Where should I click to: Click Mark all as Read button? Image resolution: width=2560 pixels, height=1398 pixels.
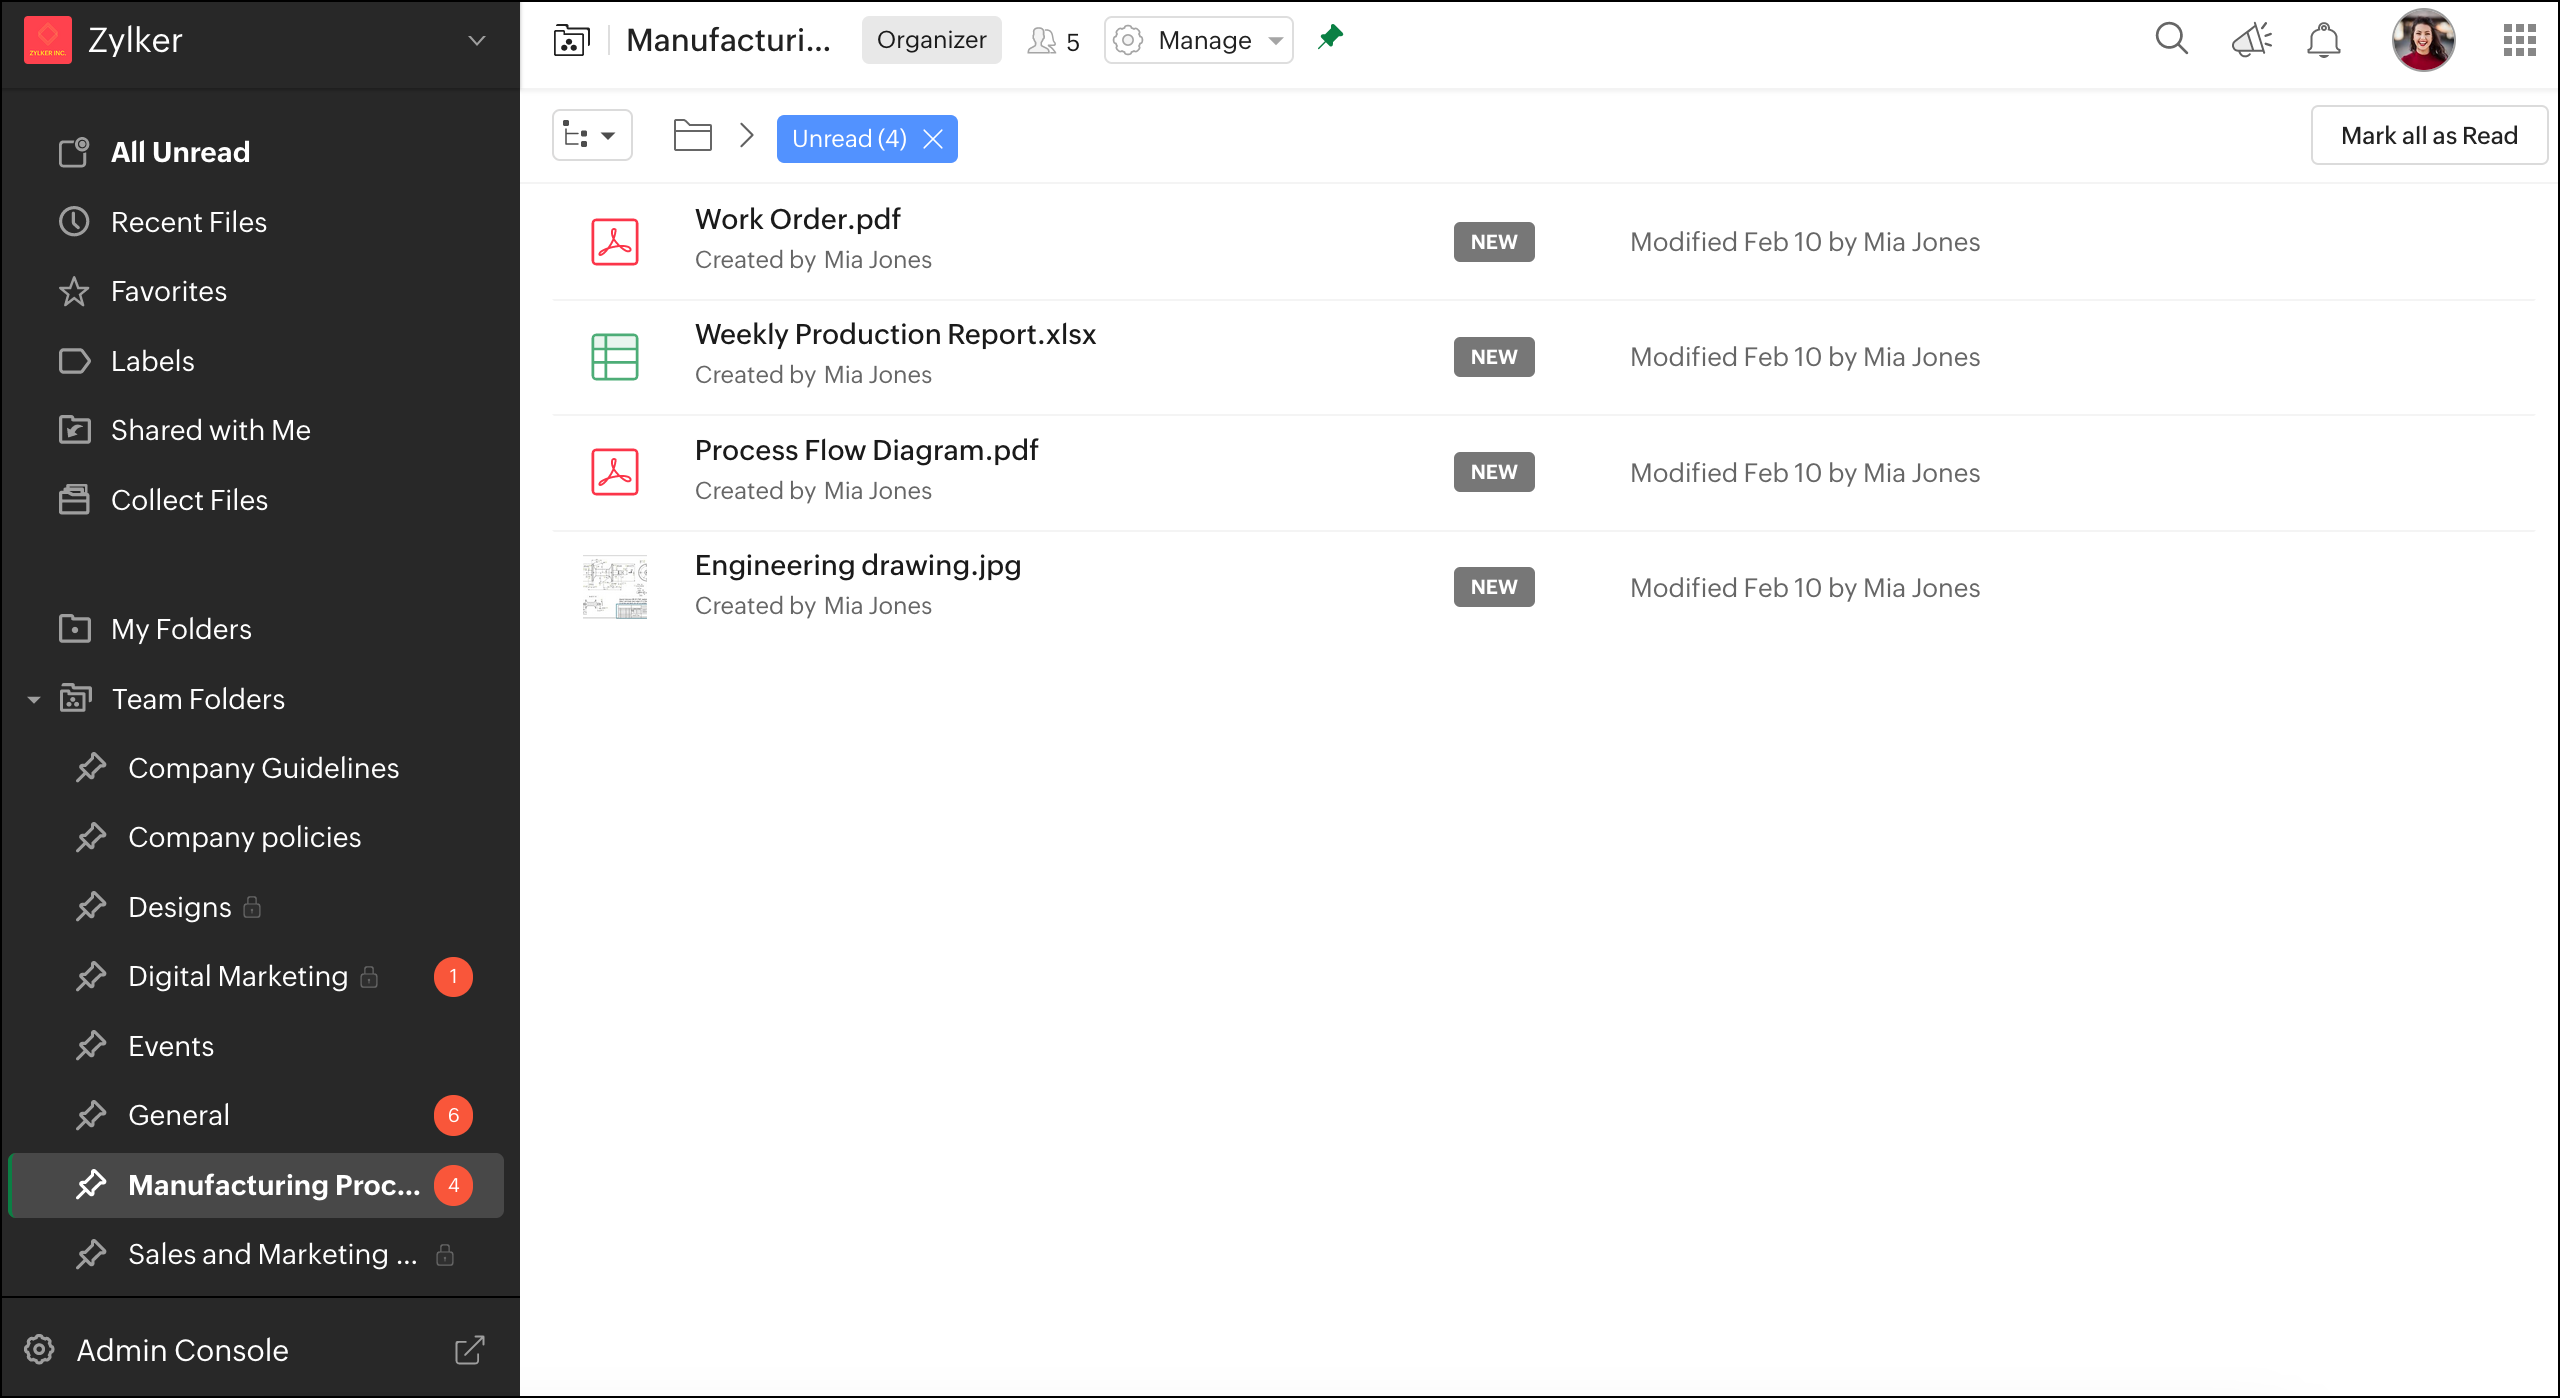click(x=2428, y=135)
